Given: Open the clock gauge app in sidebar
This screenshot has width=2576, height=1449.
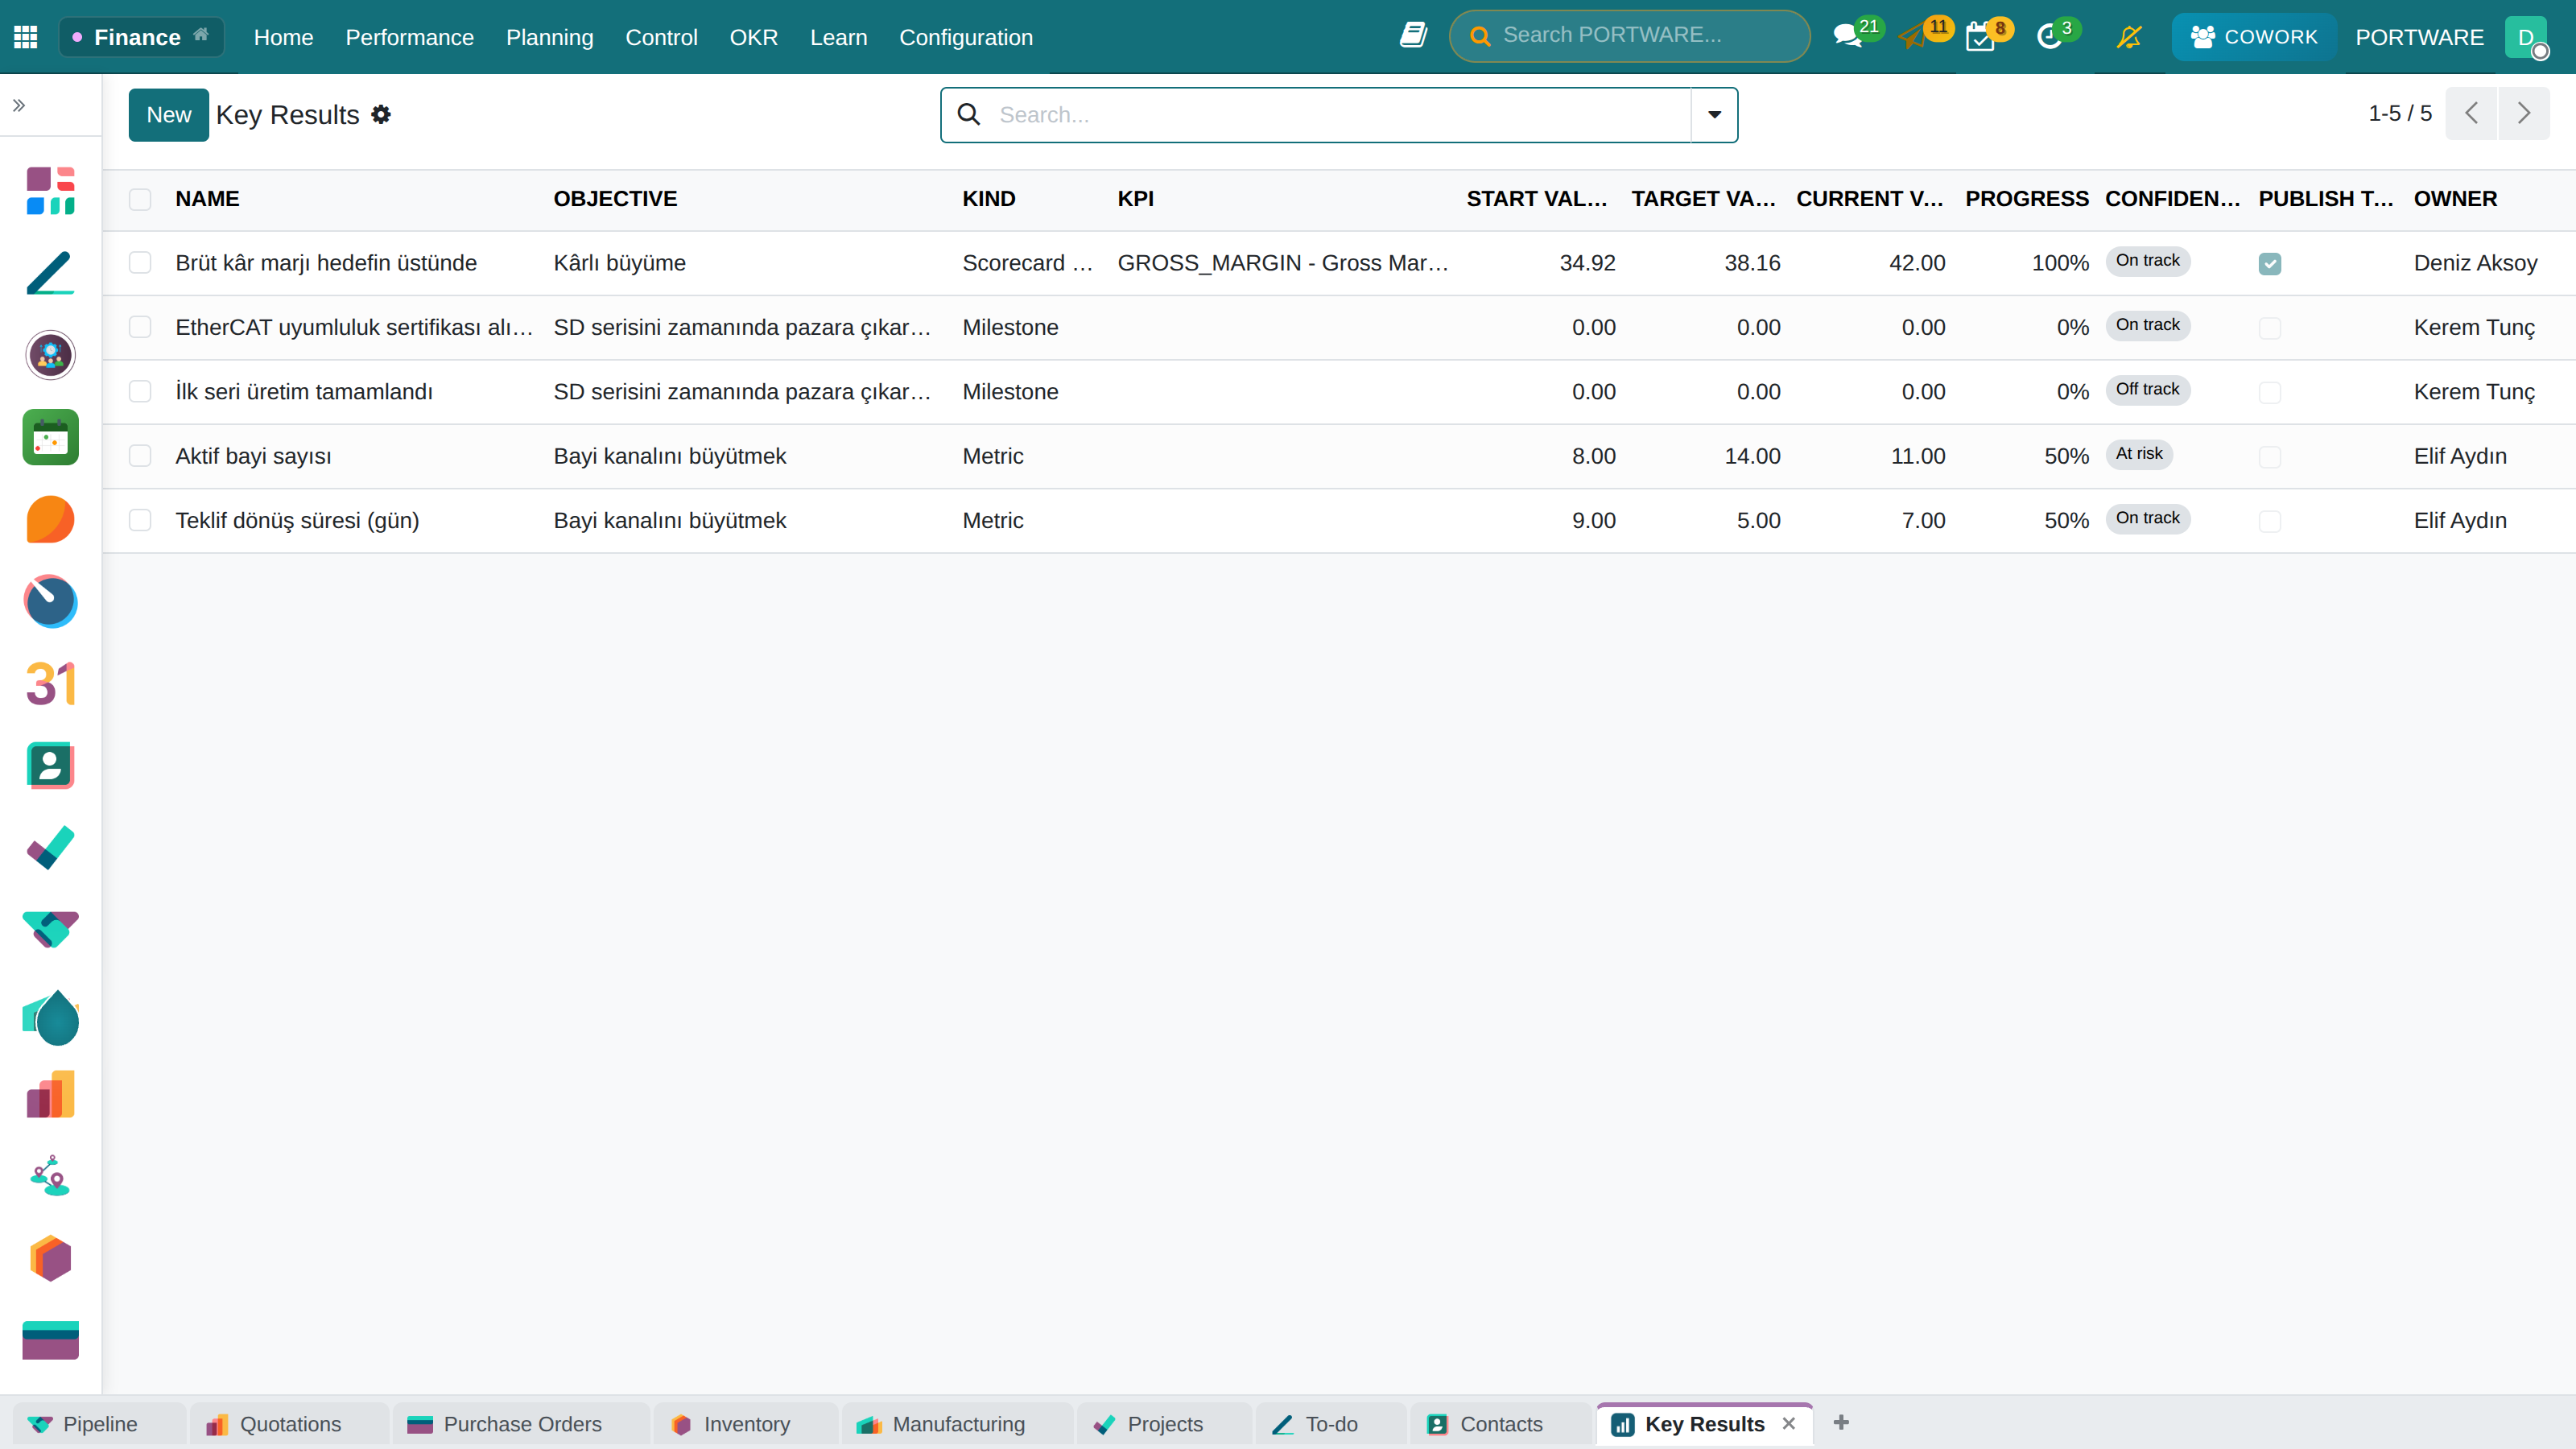Looking at the screenshot, I should (50, 601).
